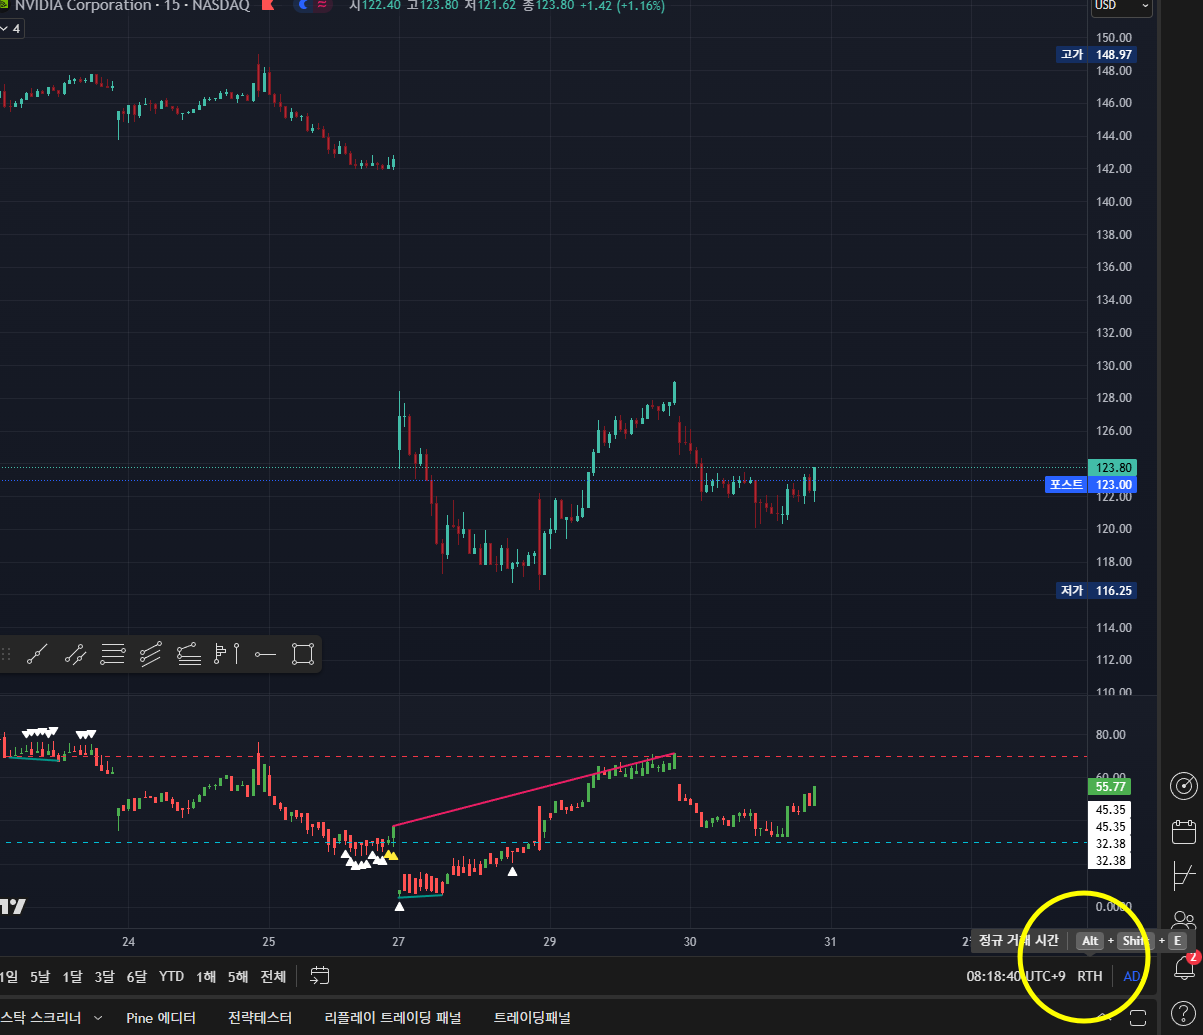The height and width of the screenshot is (1035, 1203).
Task: Select the flat top/bottom channel tool
Action: tap(188, 655)
